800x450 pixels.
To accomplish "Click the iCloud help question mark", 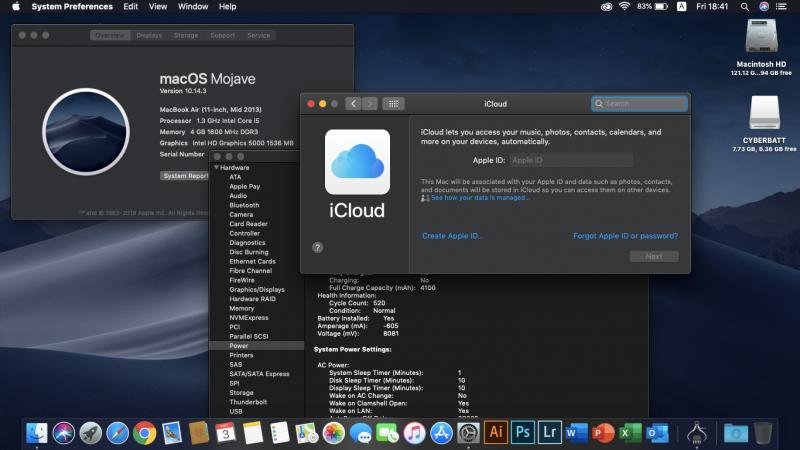I will (x=317, y=247).
